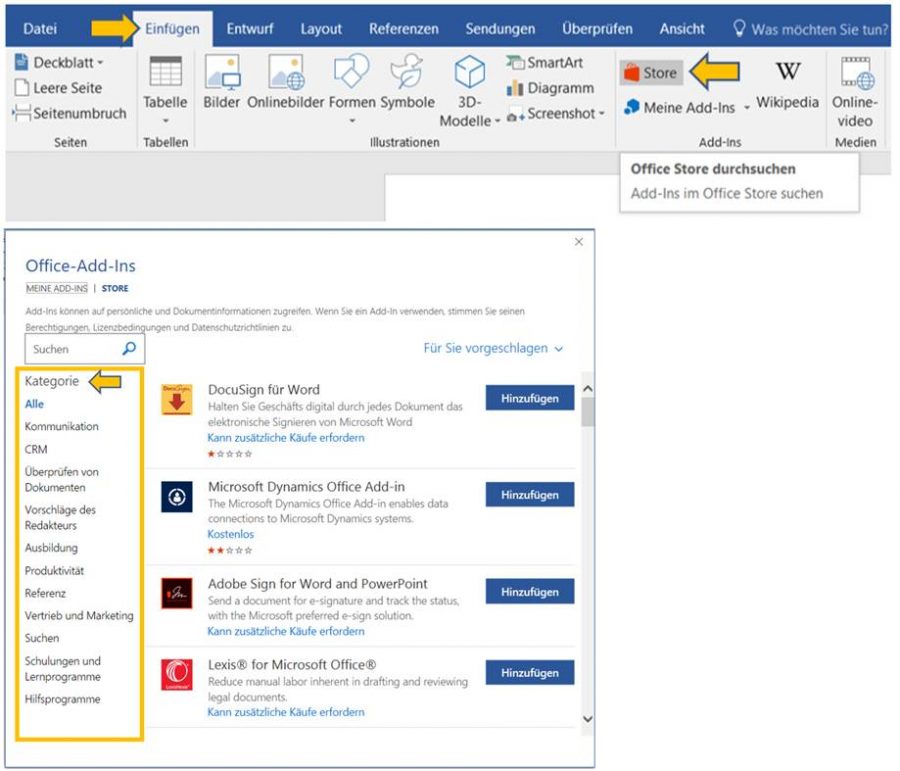
Task: Switch to the Sendungen tab
Action: pos(500,29)
